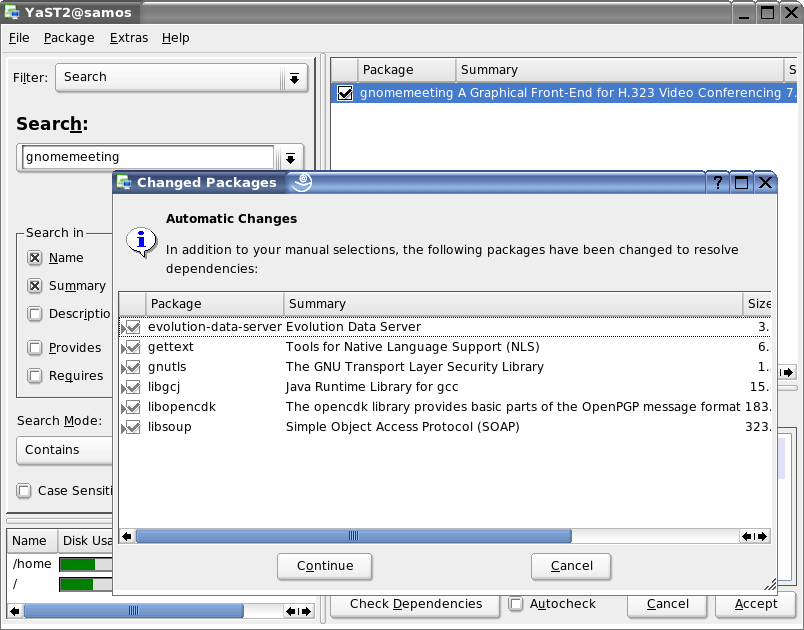Open the Package menu
Viewport: 804px width, 630px height.
pyautogui.click(x=69, y=38)
